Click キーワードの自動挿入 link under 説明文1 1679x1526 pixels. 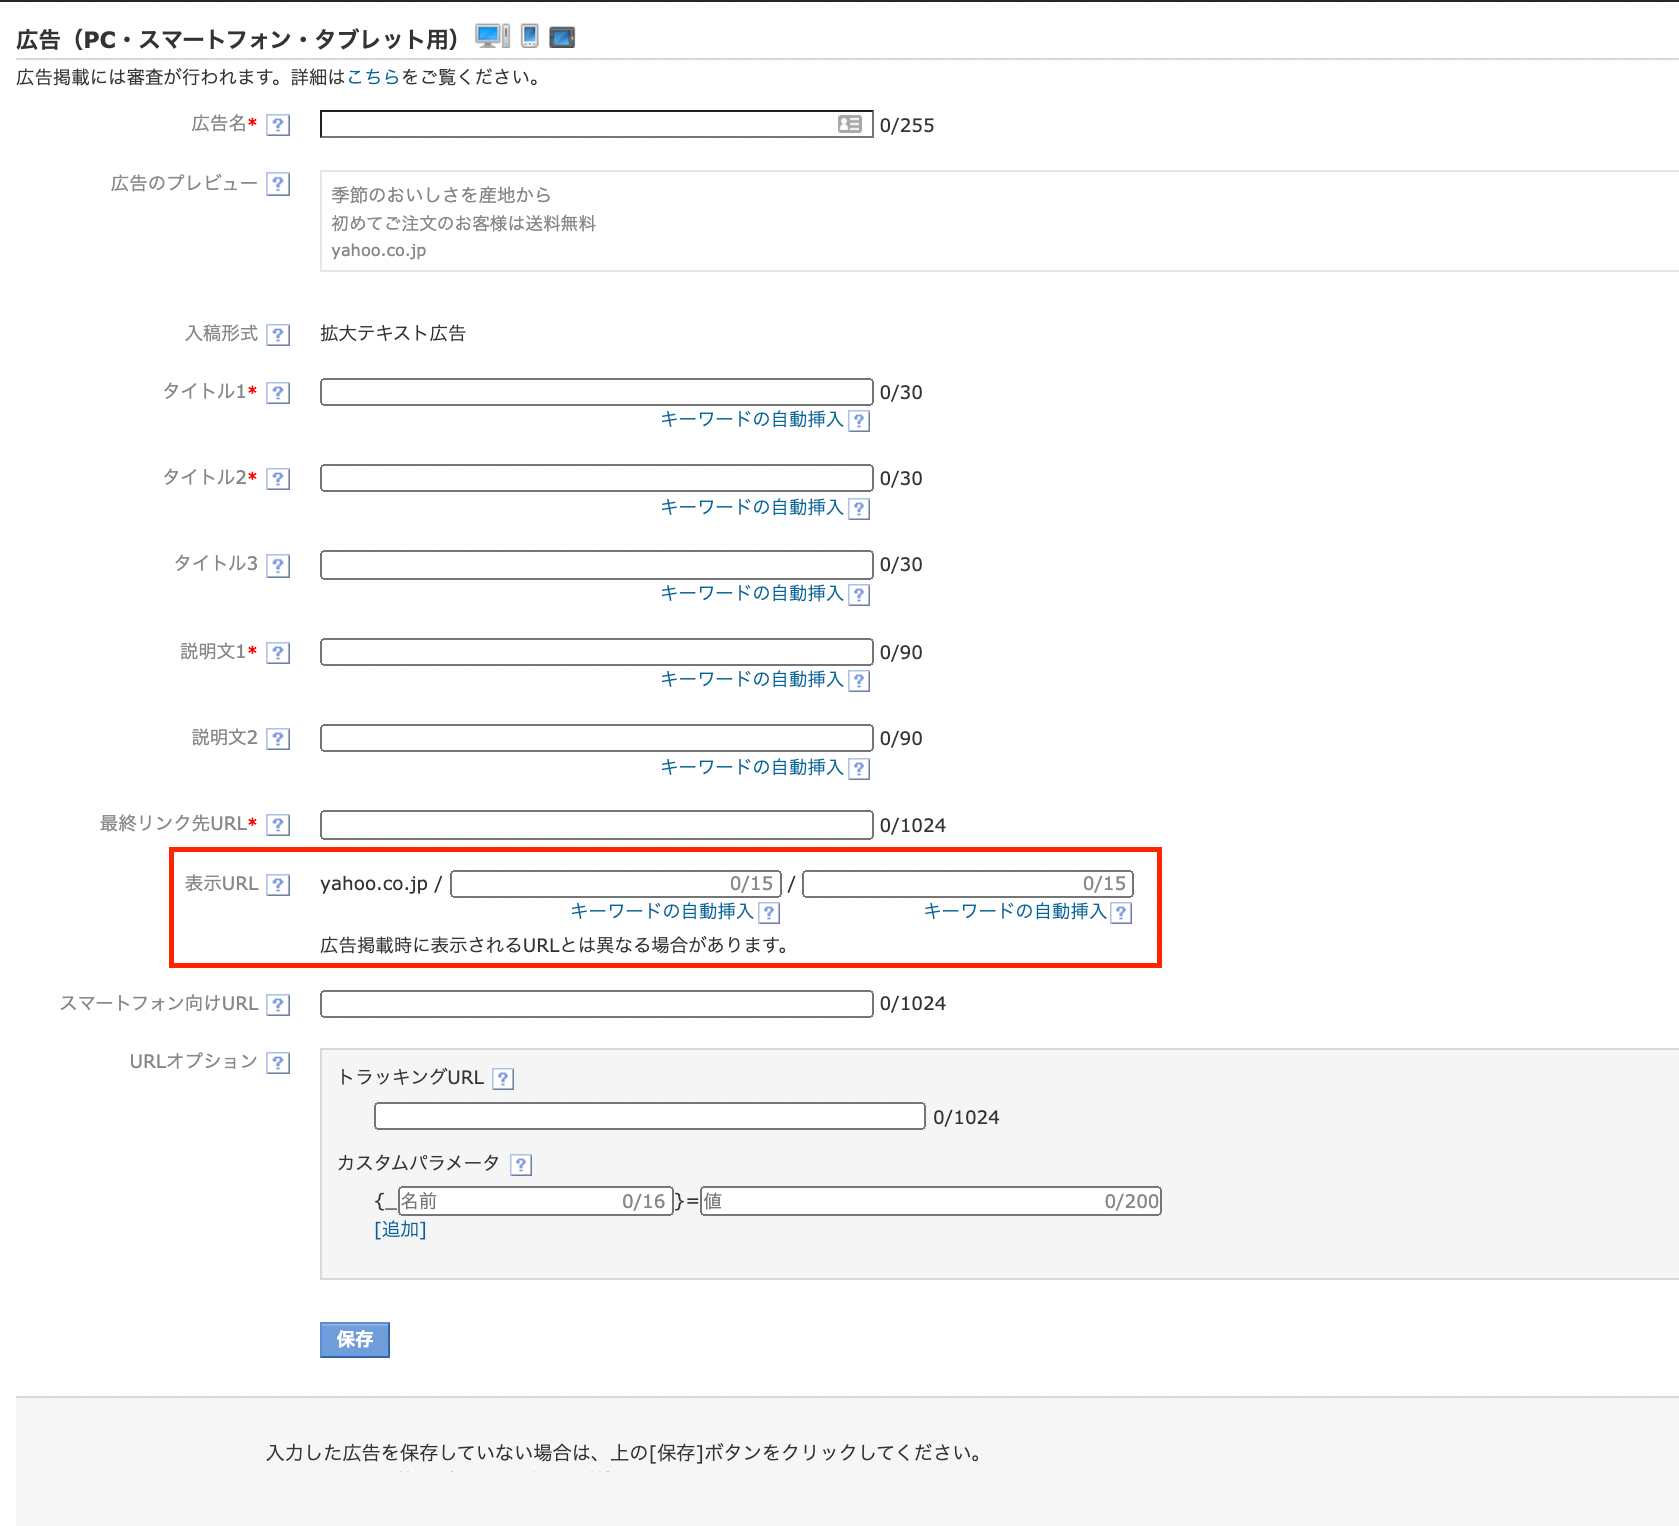point(752,679)
